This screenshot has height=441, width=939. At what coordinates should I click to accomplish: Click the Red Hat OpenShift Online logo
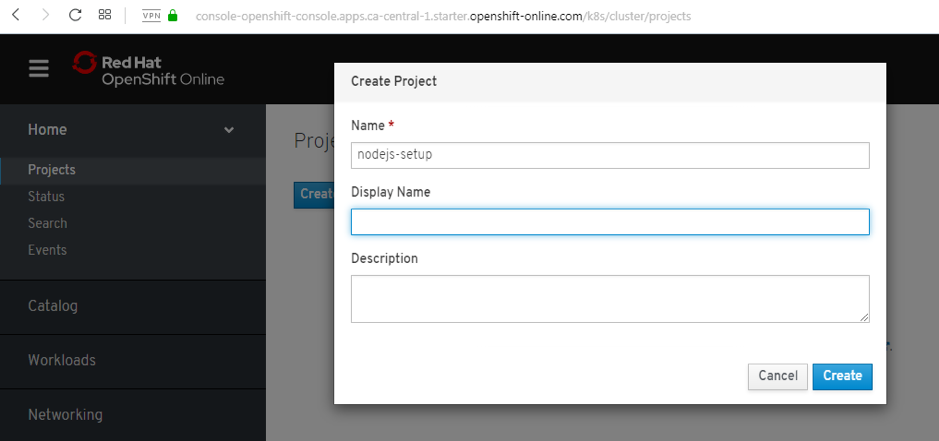[149, 70]
